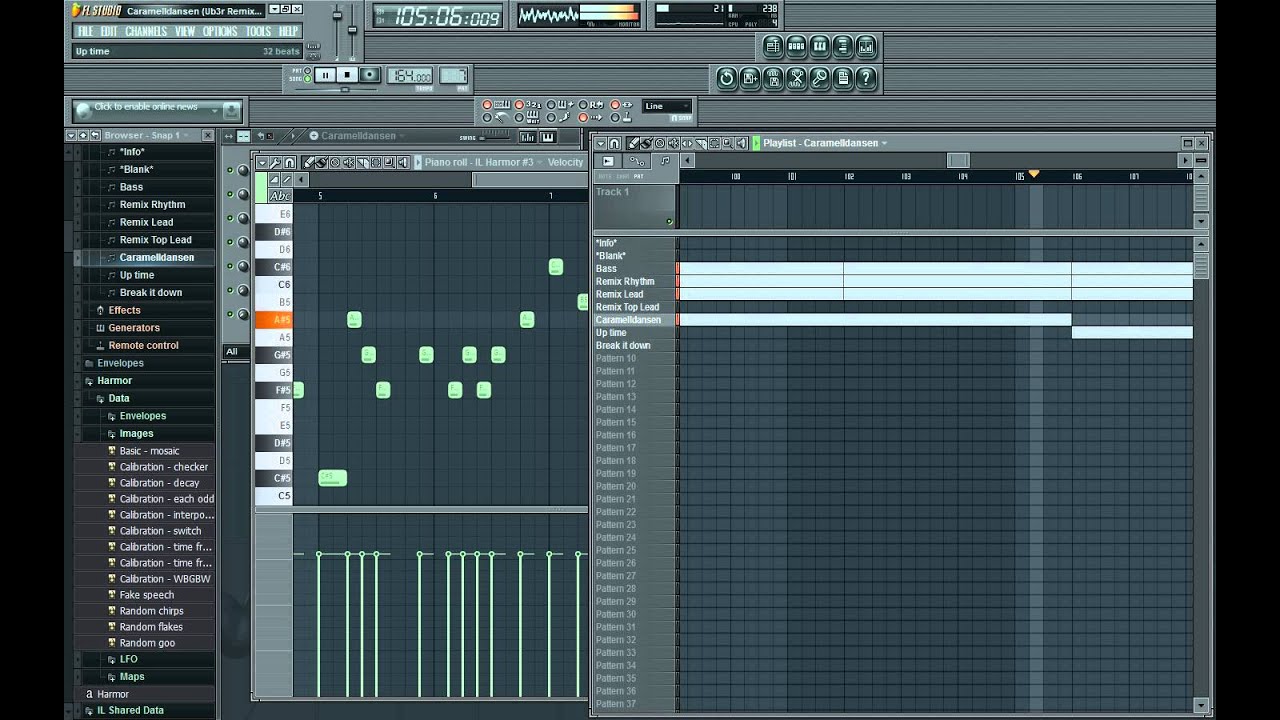Adjust the master volume slider

[337, 15]
